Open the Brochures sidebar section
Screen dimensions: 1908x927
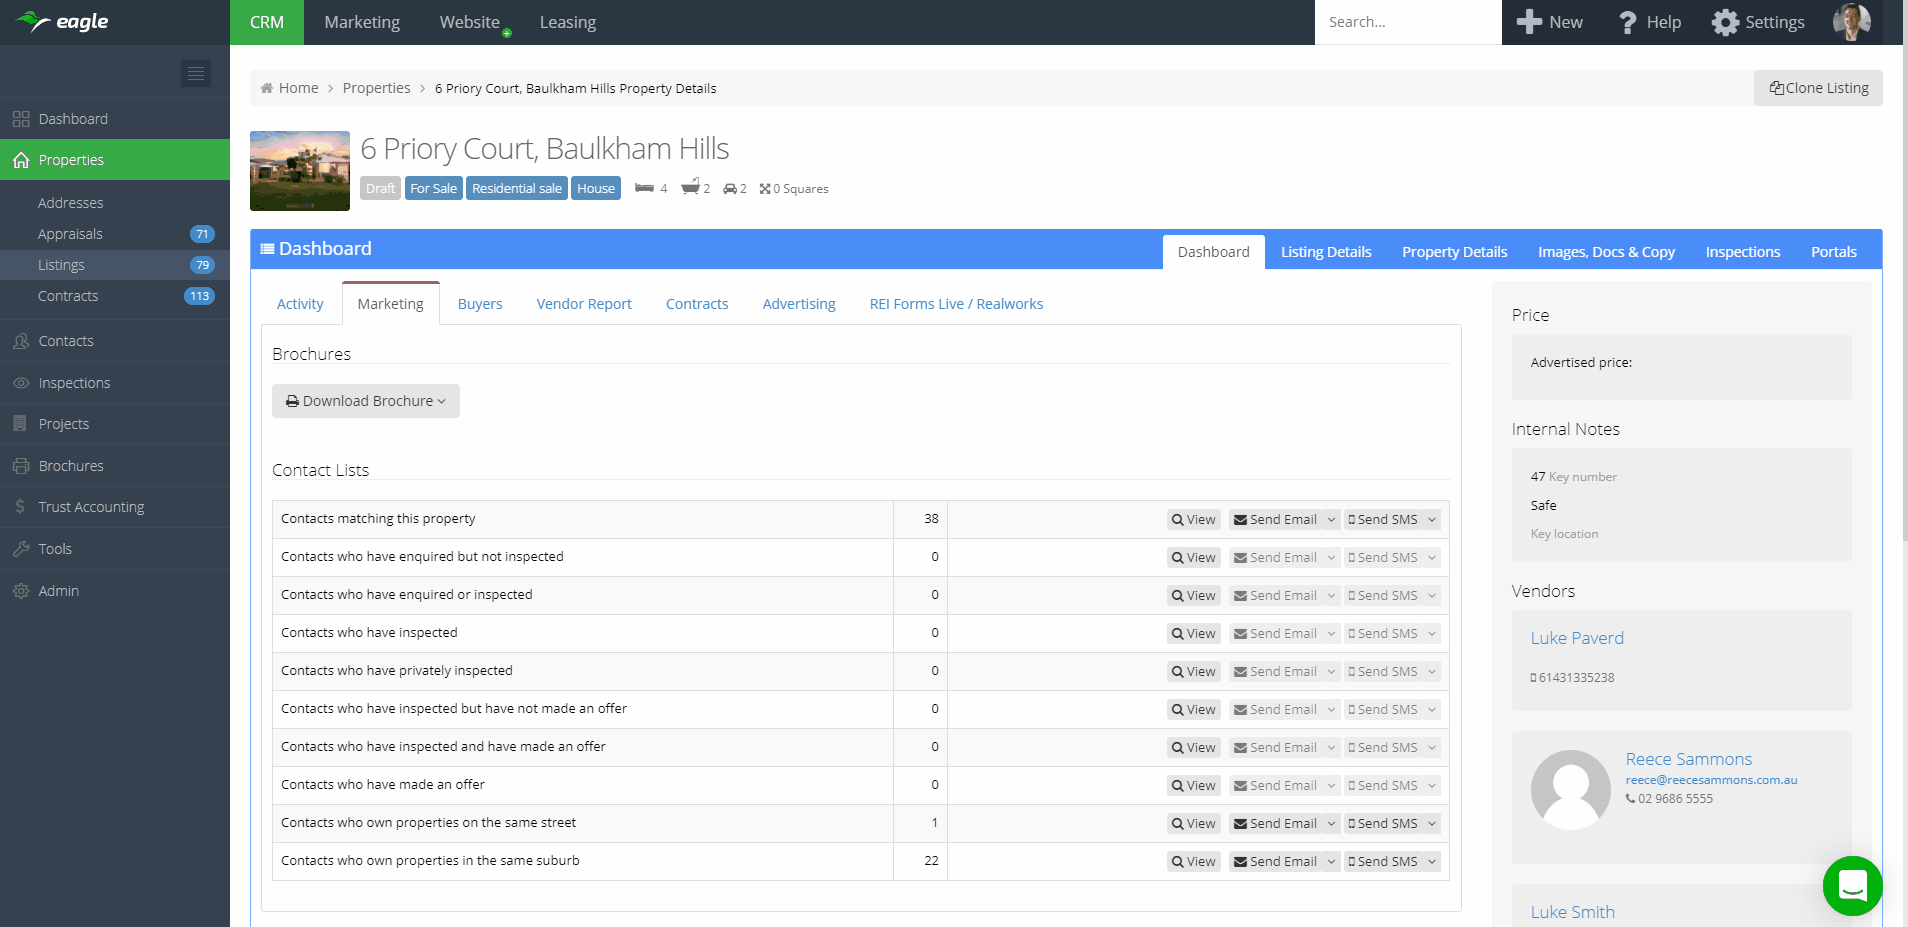pyautogui.click(x=71, y=466)
